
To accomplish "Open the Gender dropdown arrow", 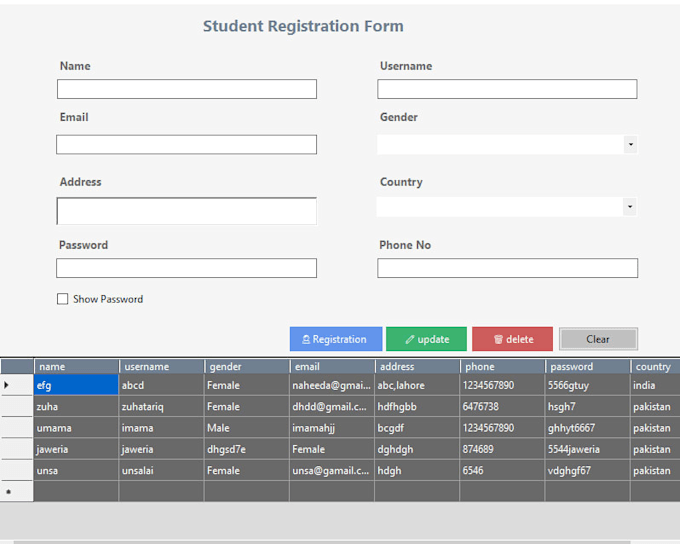I will 631,144.
